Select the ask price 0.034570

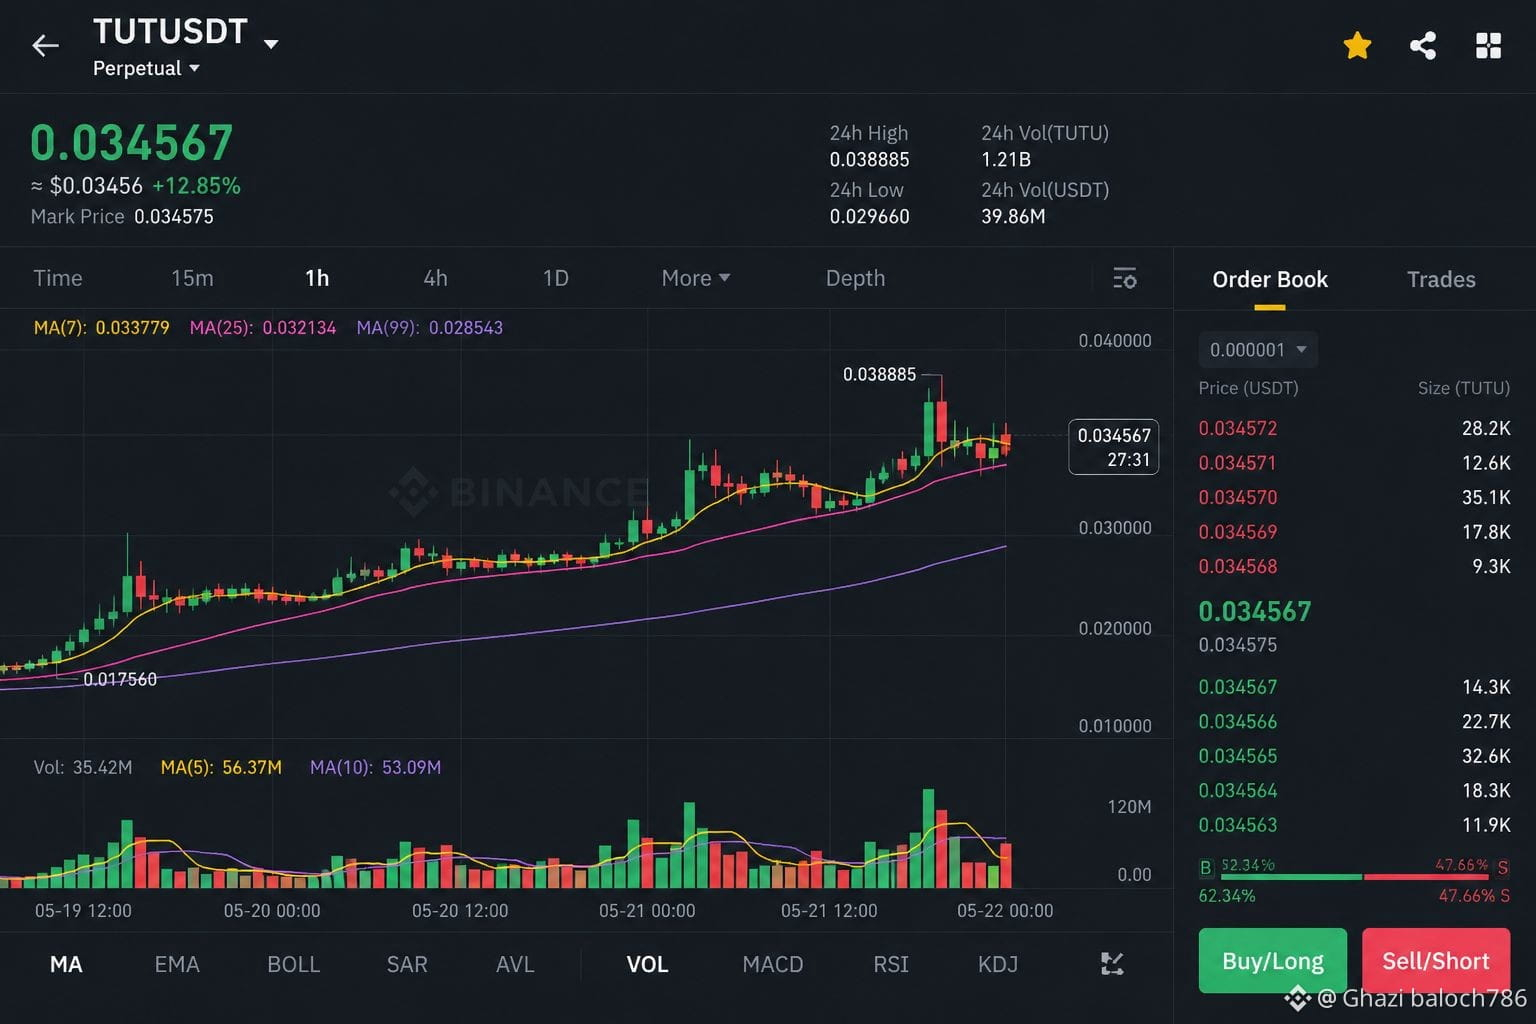pos(1238,497)
